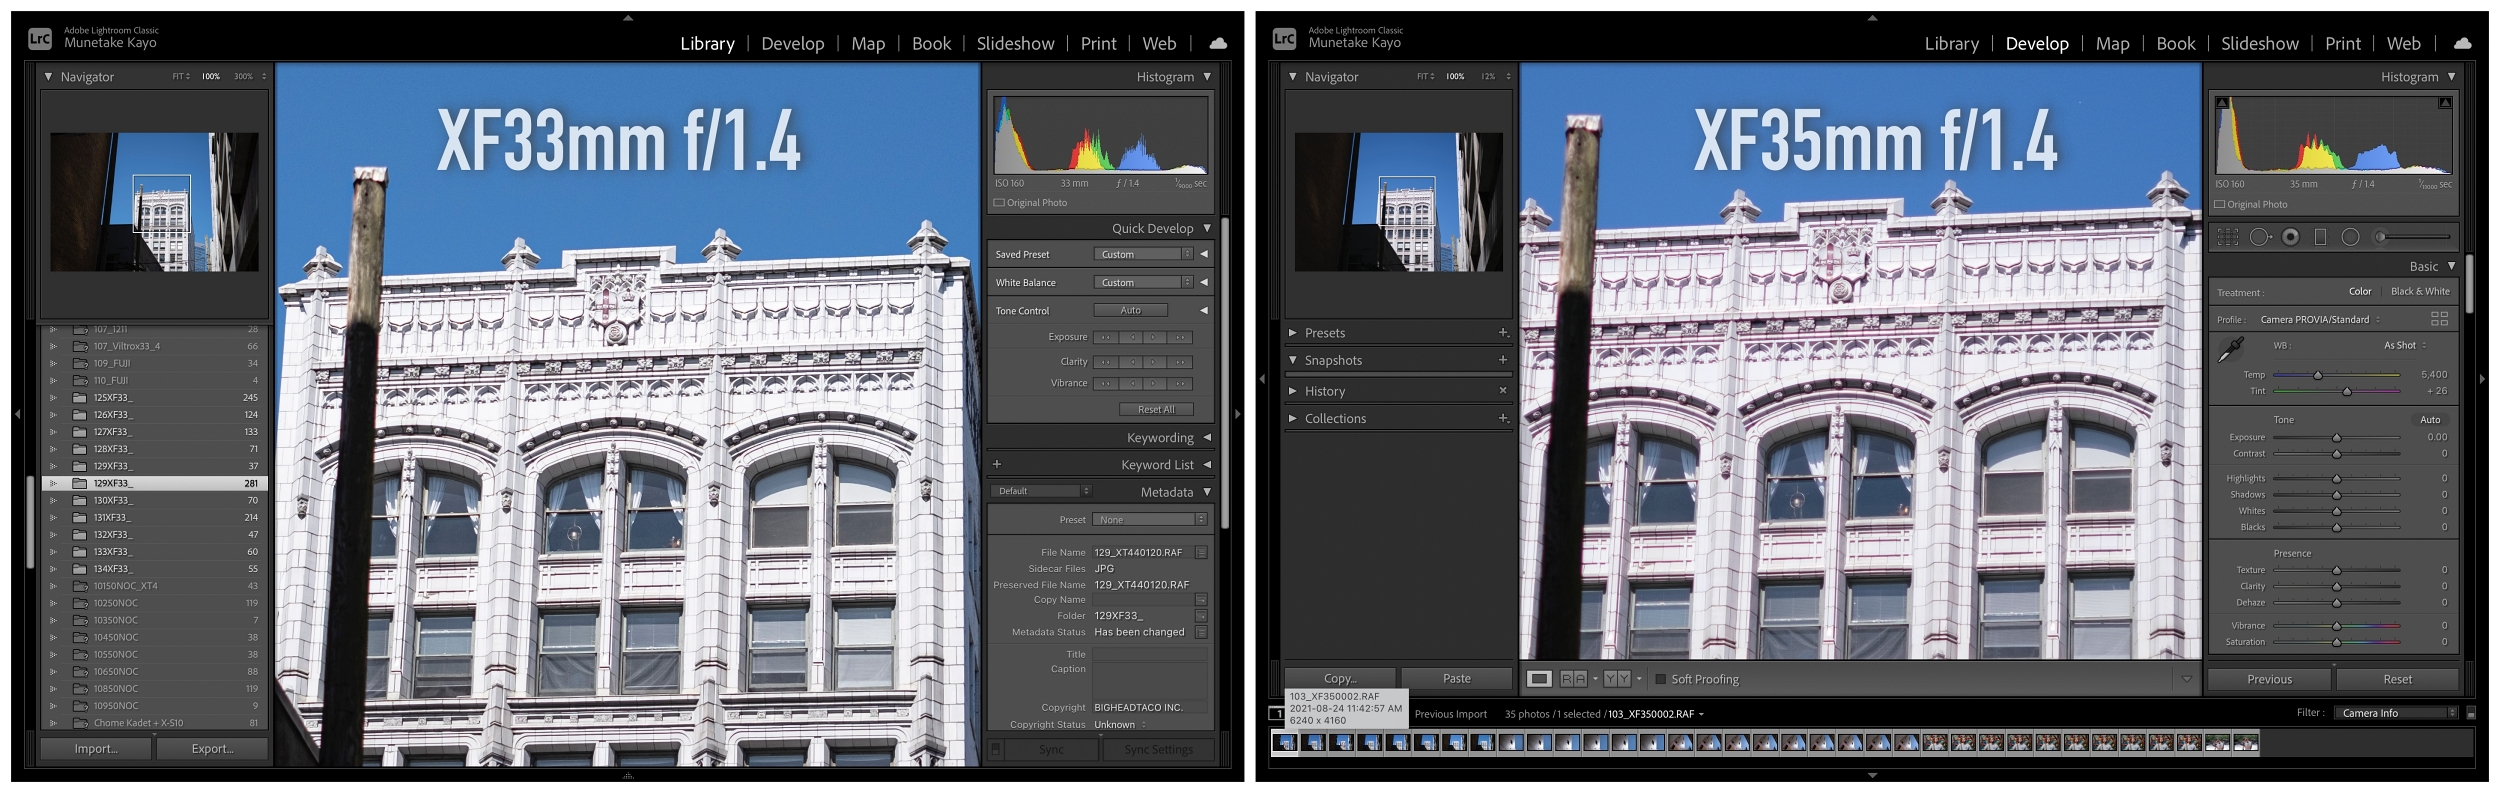Click the cloud sync icon in Develop window
This screenshot has height=793, width=2500.
pyautogui.click(x=2462, y=43)
